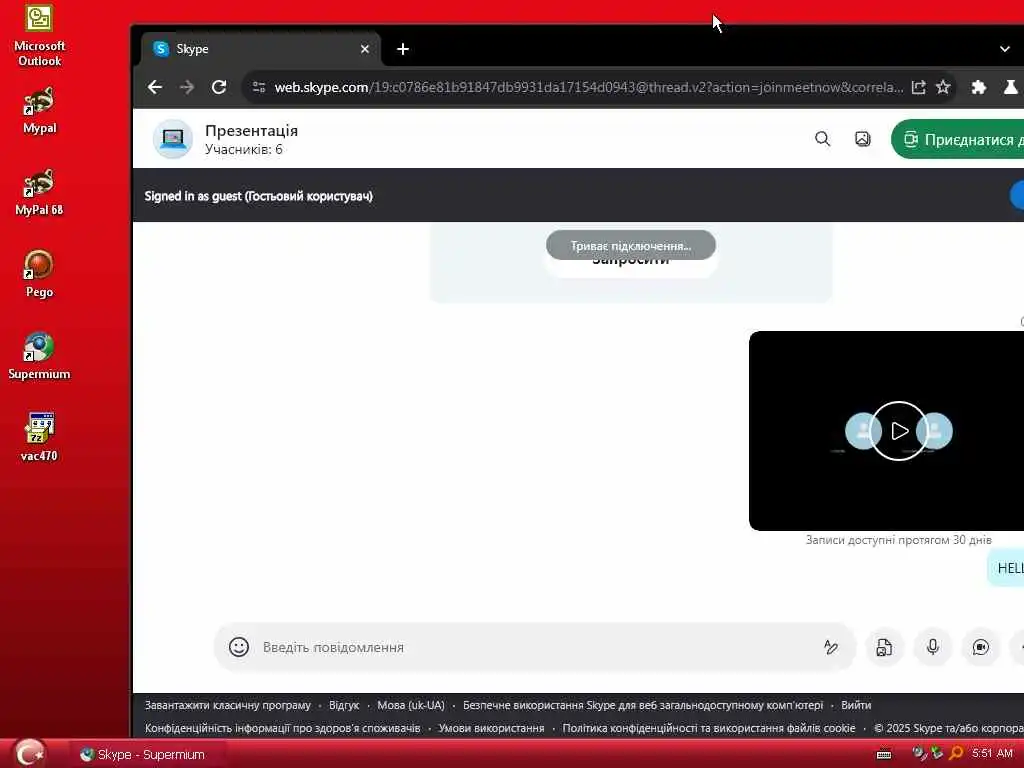Open site information icon in address bar
The image size is (1024, 768).
pyautogui.click(x=259, y=87)
